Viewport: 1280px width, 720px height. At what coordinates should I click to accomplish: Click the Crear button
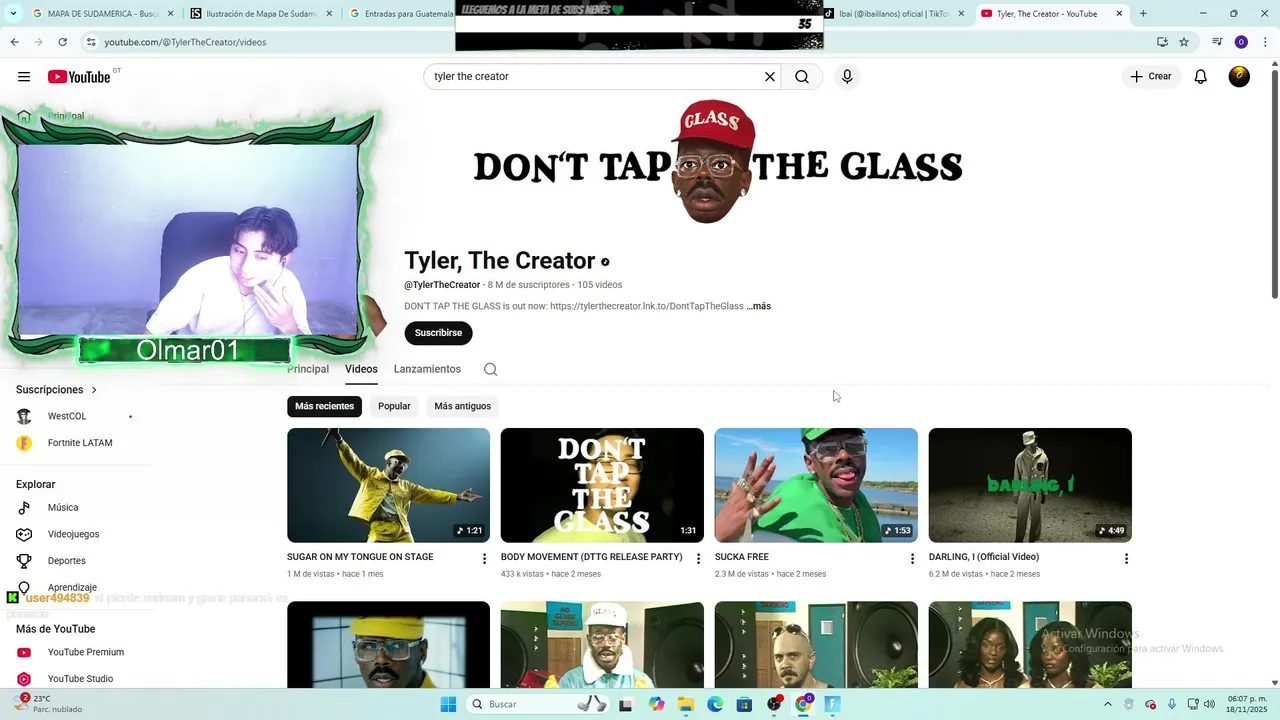1151,77
